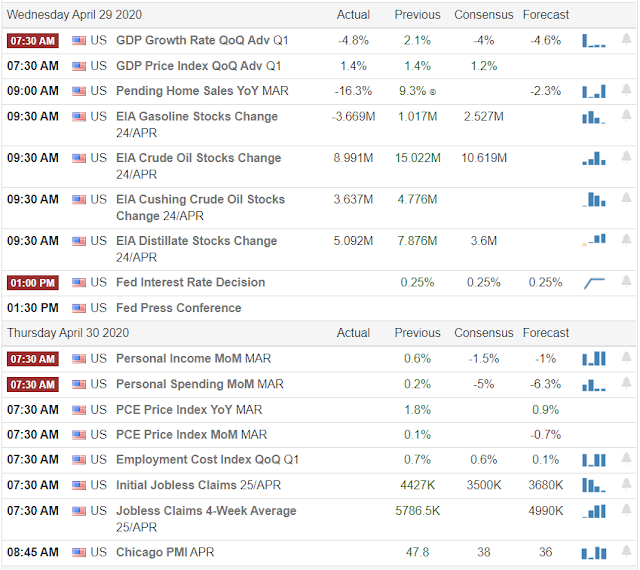Image resolution: width=640 pixels, height=570 pixels.
Task: Click the red 01:00 PM time badge
Action: (33, 283)
